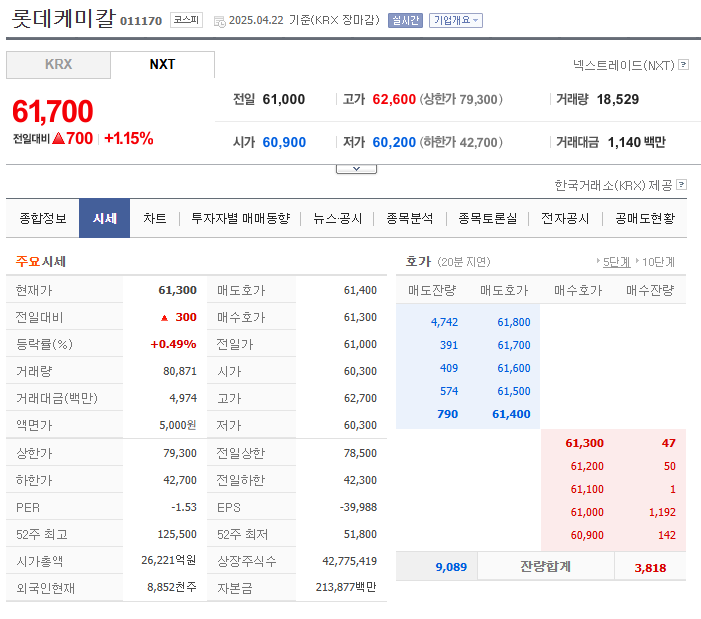Viewport: 701px width, 619px height.
Task: Click the 거래량 value 18,529
Action: point(618,99)
